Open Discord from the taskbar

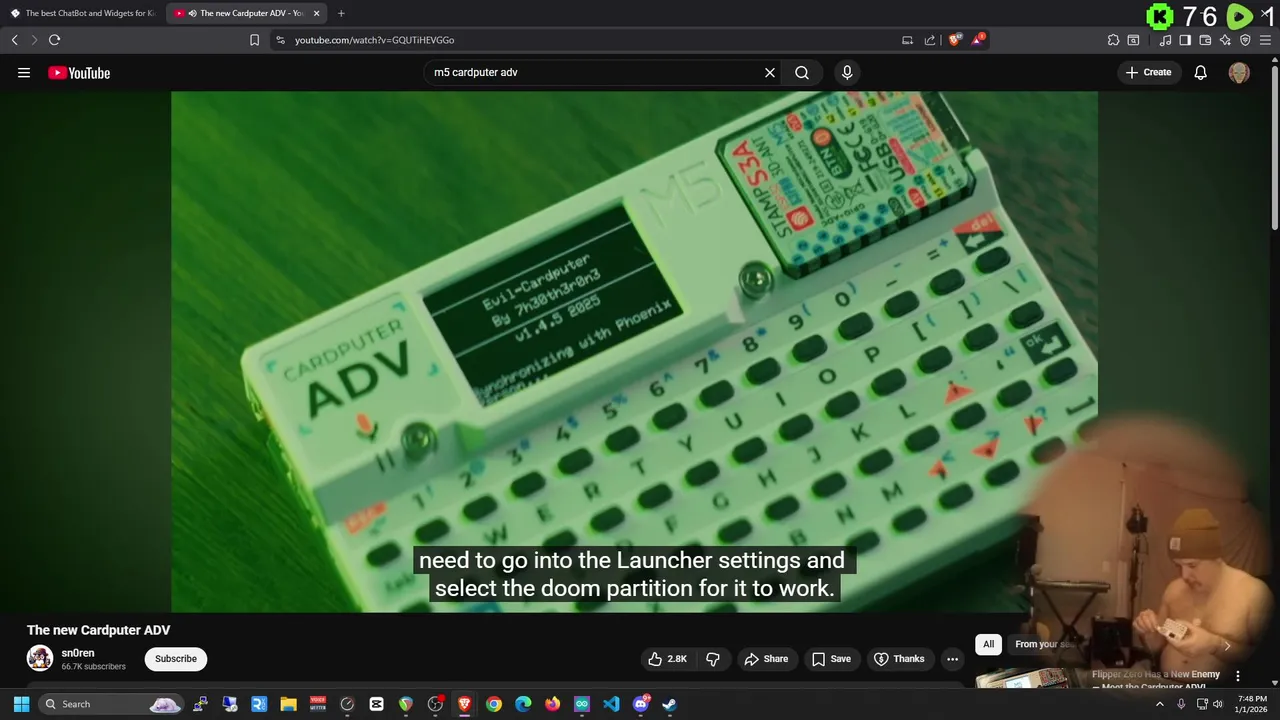coord(641,704)
